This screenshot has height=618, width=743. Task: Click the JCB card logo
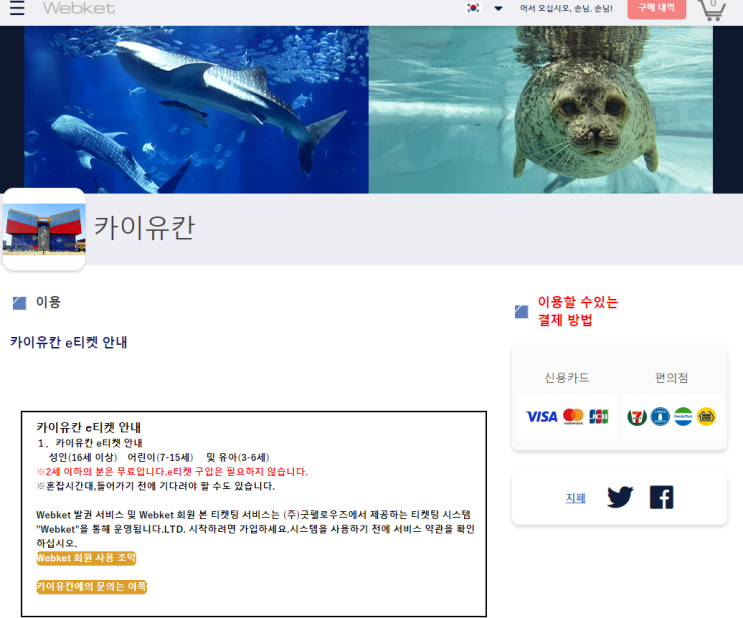tap(598, 417)
